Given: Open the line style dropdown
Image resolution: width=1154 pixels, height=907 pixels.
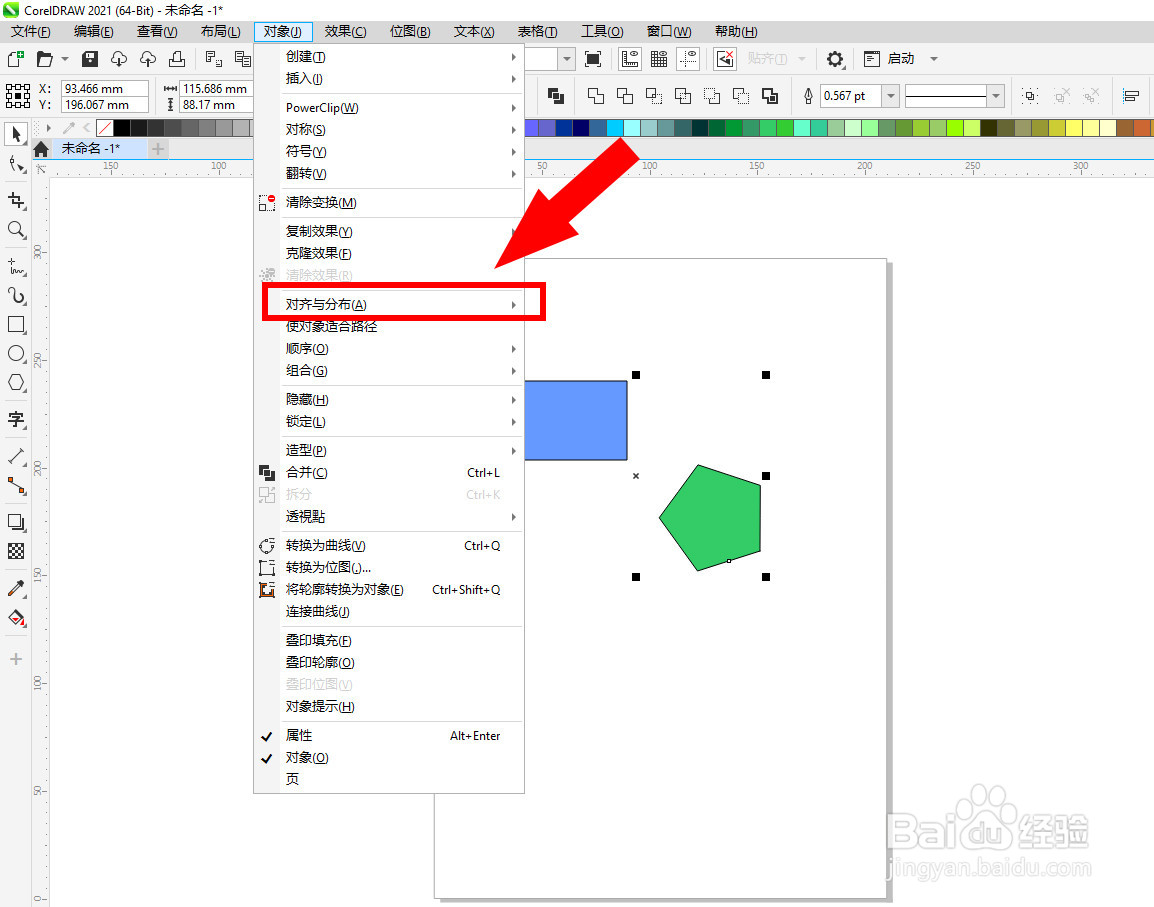Looking at the screenshot, I should 996,96.
